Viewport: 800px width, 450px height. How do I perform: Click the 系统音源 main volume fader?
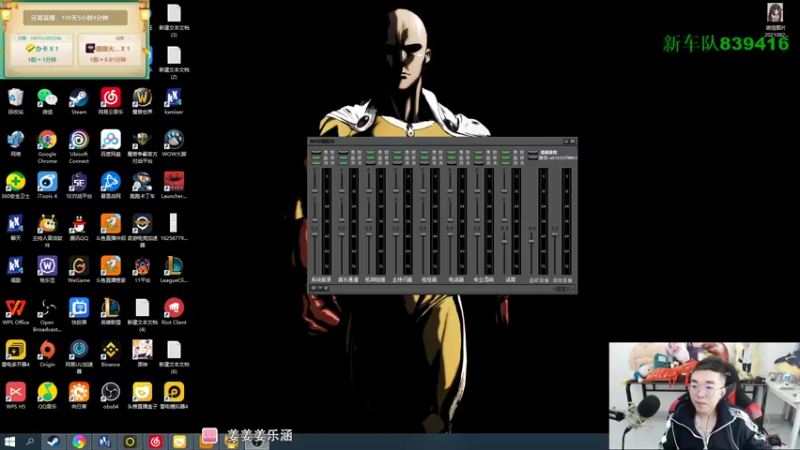(x=315, y=233)
